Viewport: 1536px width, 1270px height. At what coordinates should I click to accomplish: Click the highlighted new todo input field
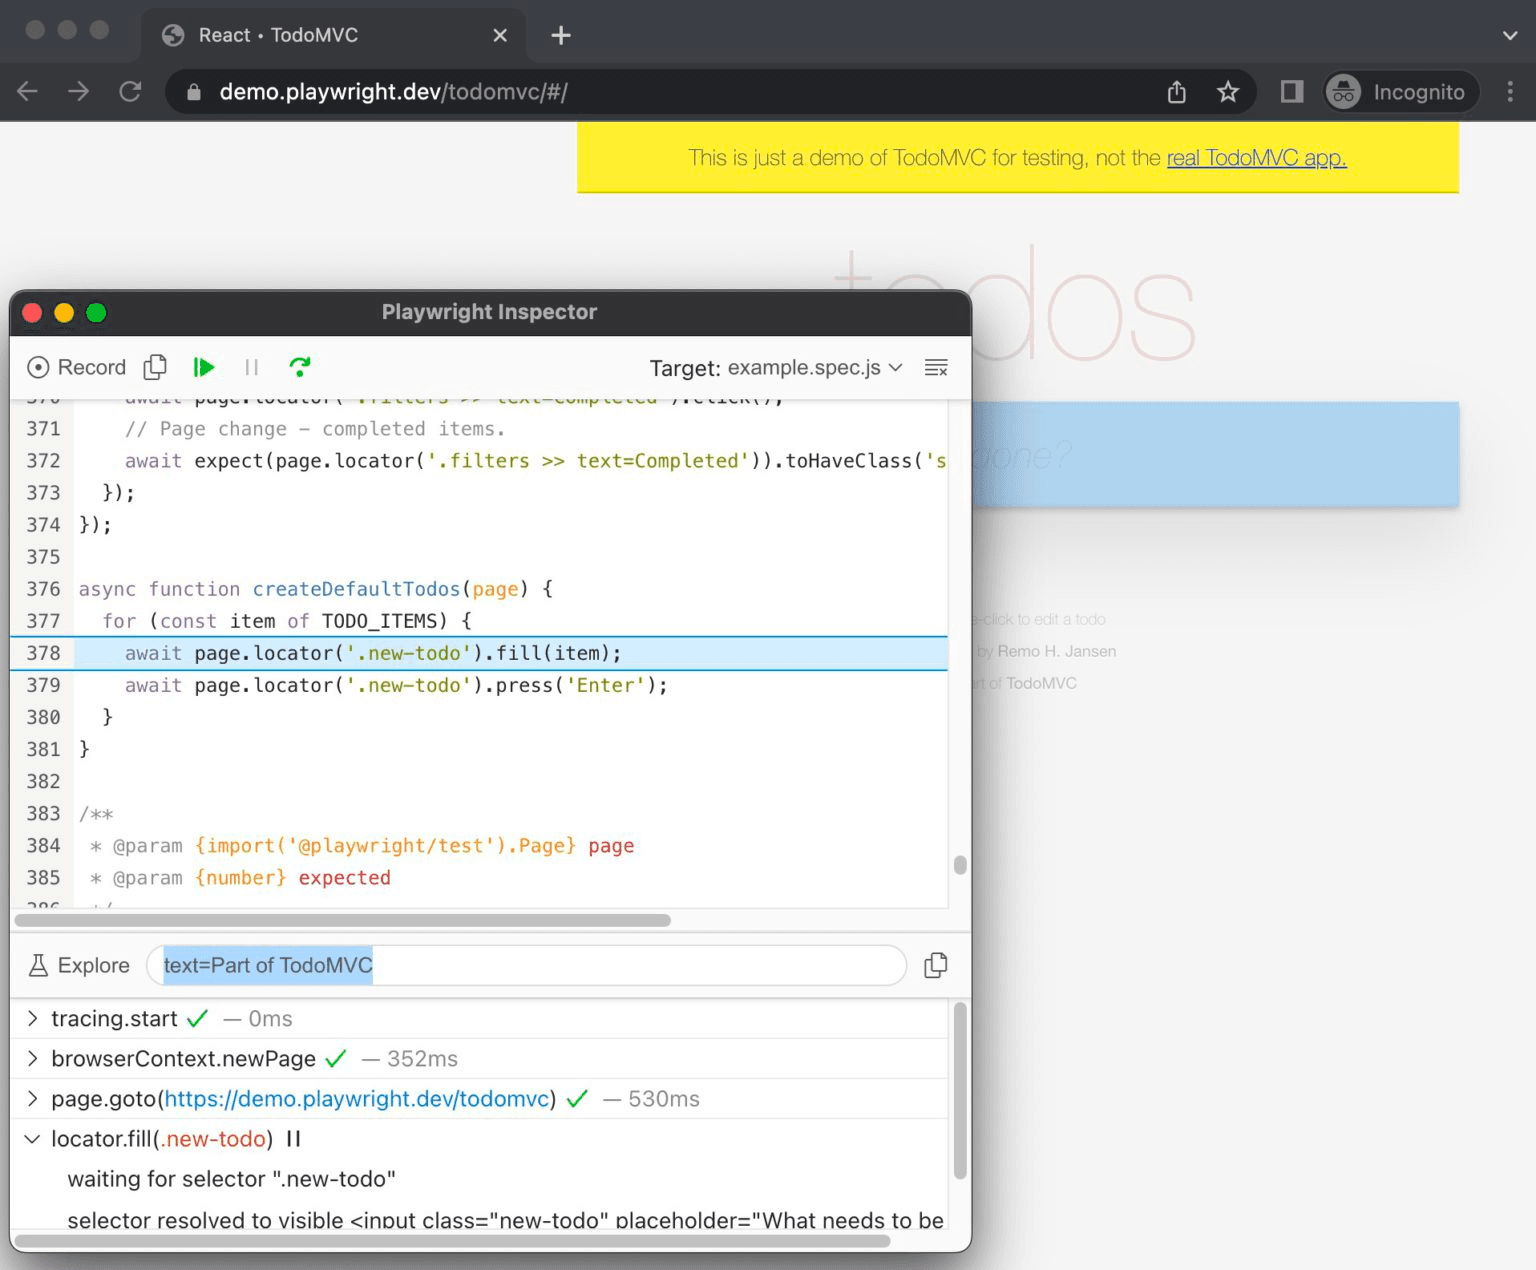click(1214, 455)
